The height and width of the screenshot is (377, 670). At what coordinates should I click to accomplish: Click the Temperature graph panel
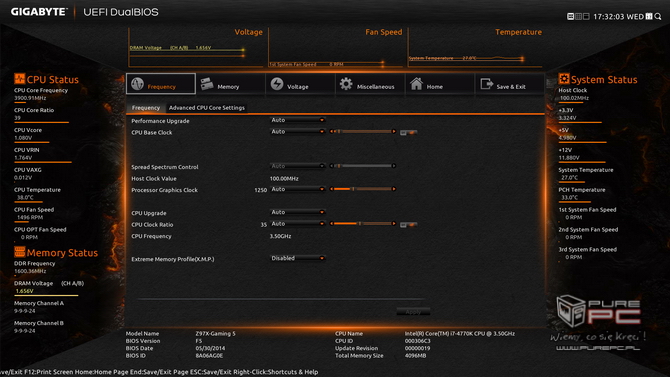pos(475,48)
